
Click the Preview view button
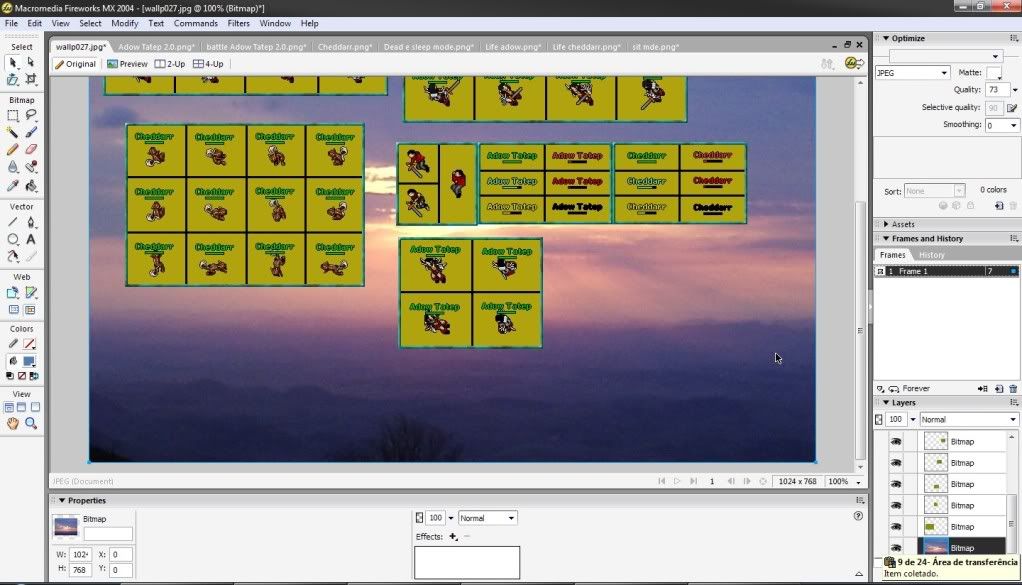127,64
